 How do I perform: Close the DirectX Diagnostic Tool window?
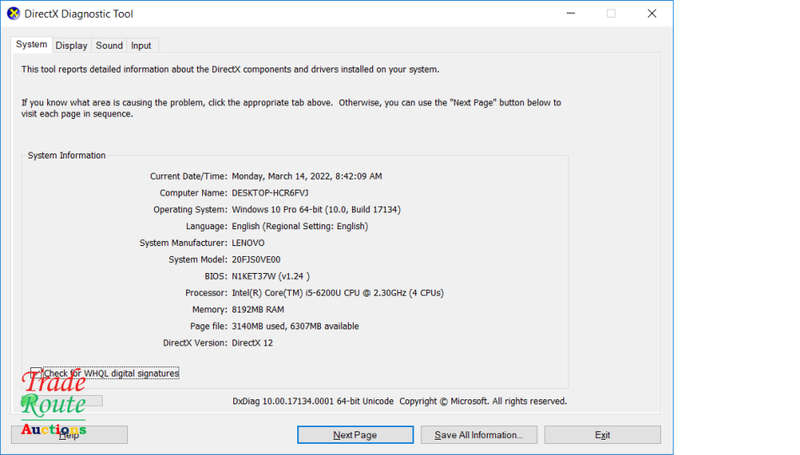652,13
